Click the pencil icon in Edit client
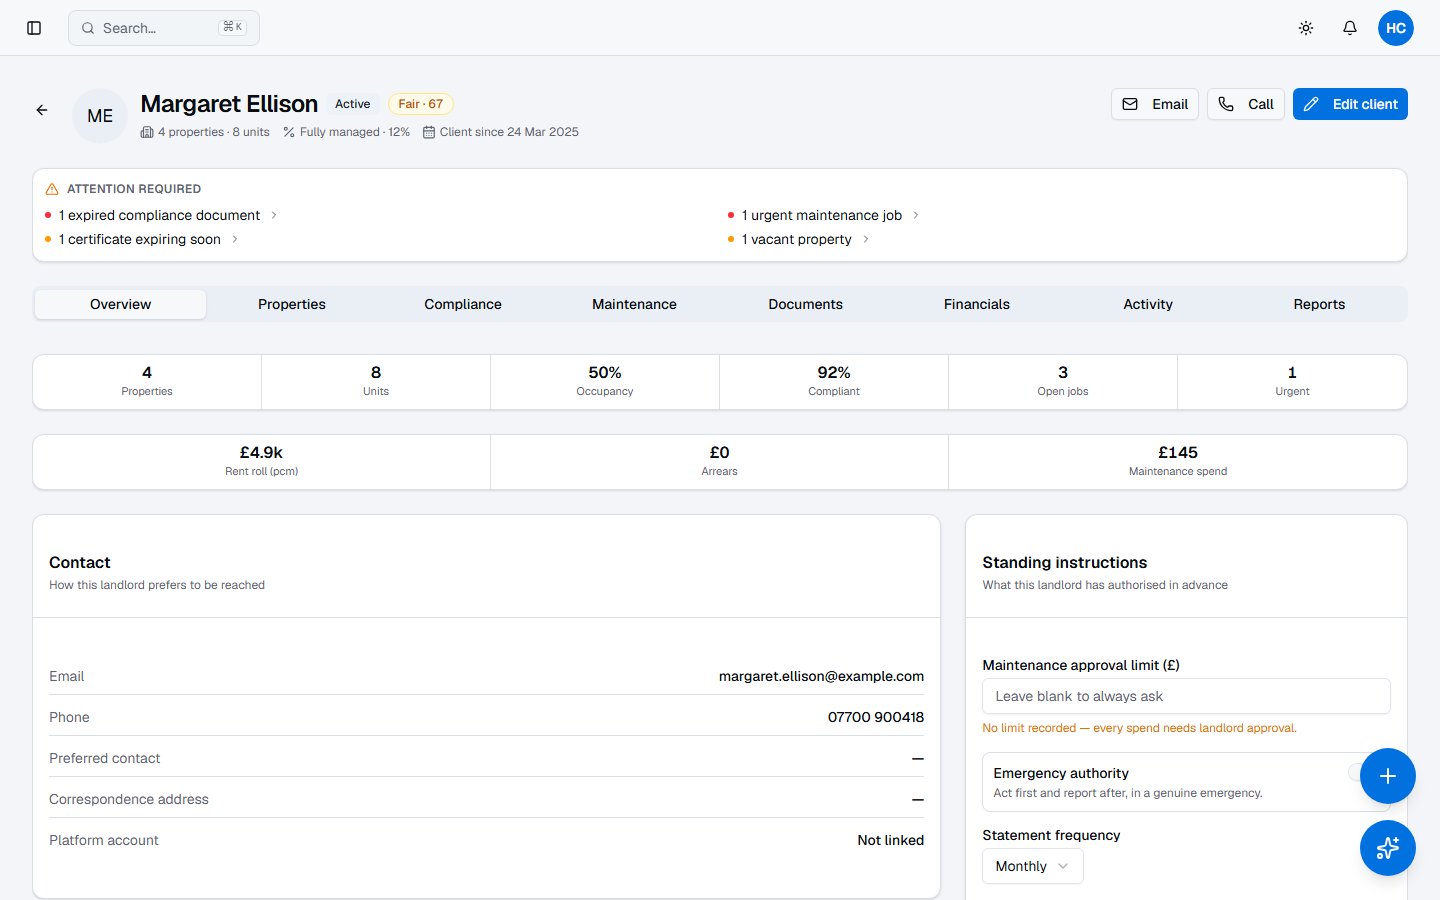1440x900 pixels. pos(1311,104)
